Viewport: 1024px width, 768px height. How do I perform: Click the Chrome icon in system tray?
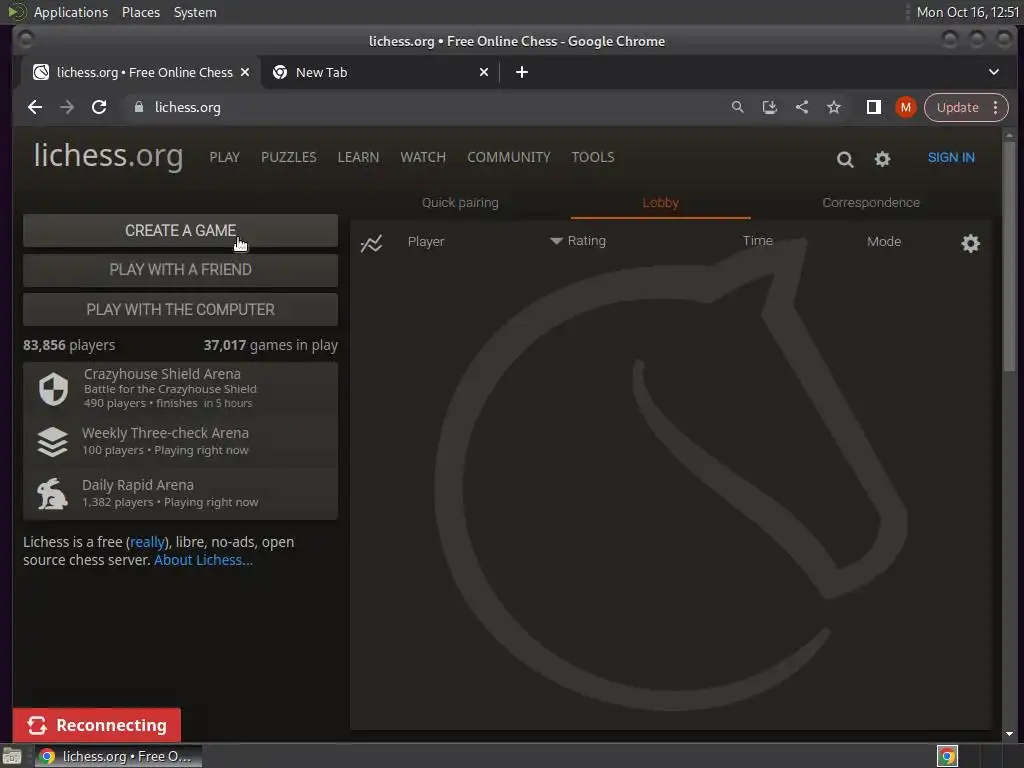[x=948, y=756]
